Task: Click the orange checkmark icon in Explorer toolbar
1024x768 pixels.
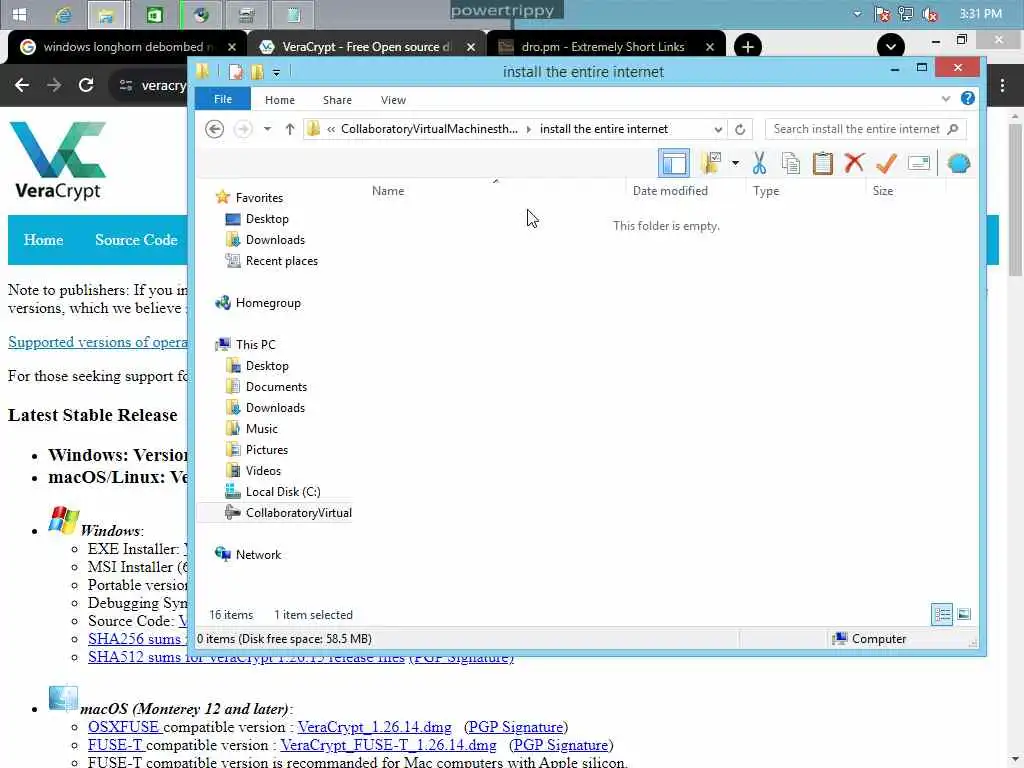Action: point(886,163)
